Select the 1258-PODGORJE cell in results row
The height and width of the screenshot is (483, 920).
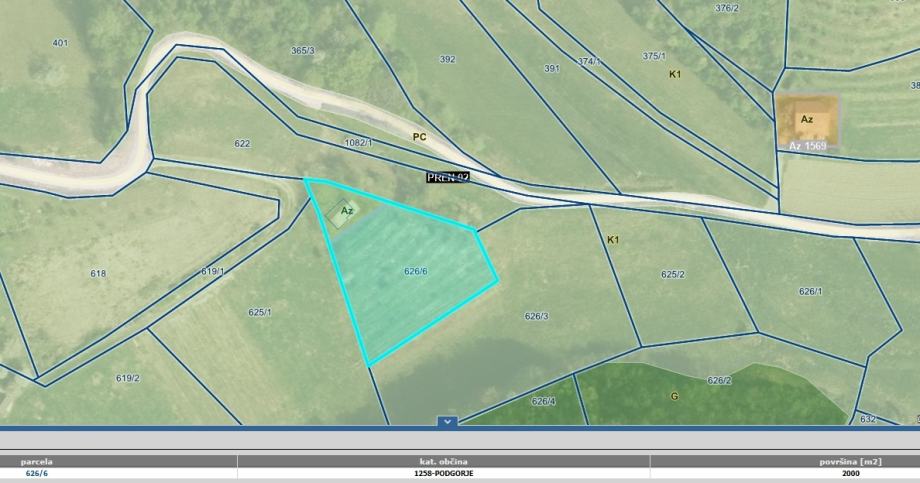(444, 474)
